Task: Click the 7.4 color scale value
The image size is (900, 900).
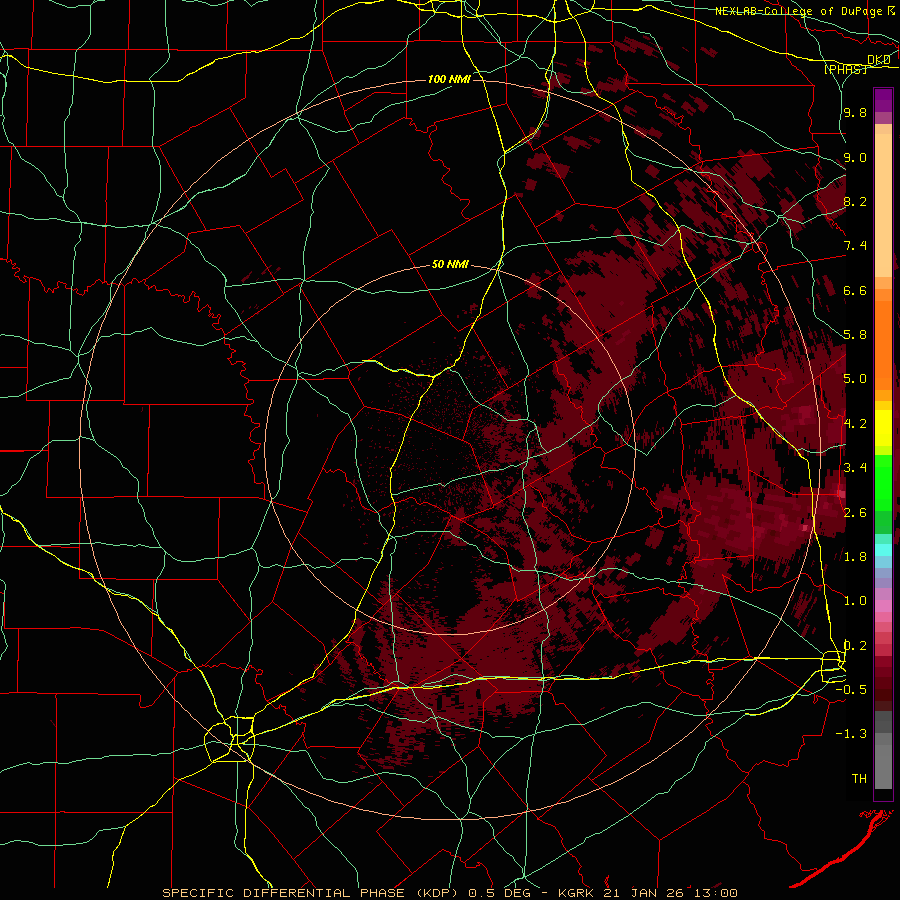Action: point(855,246)
